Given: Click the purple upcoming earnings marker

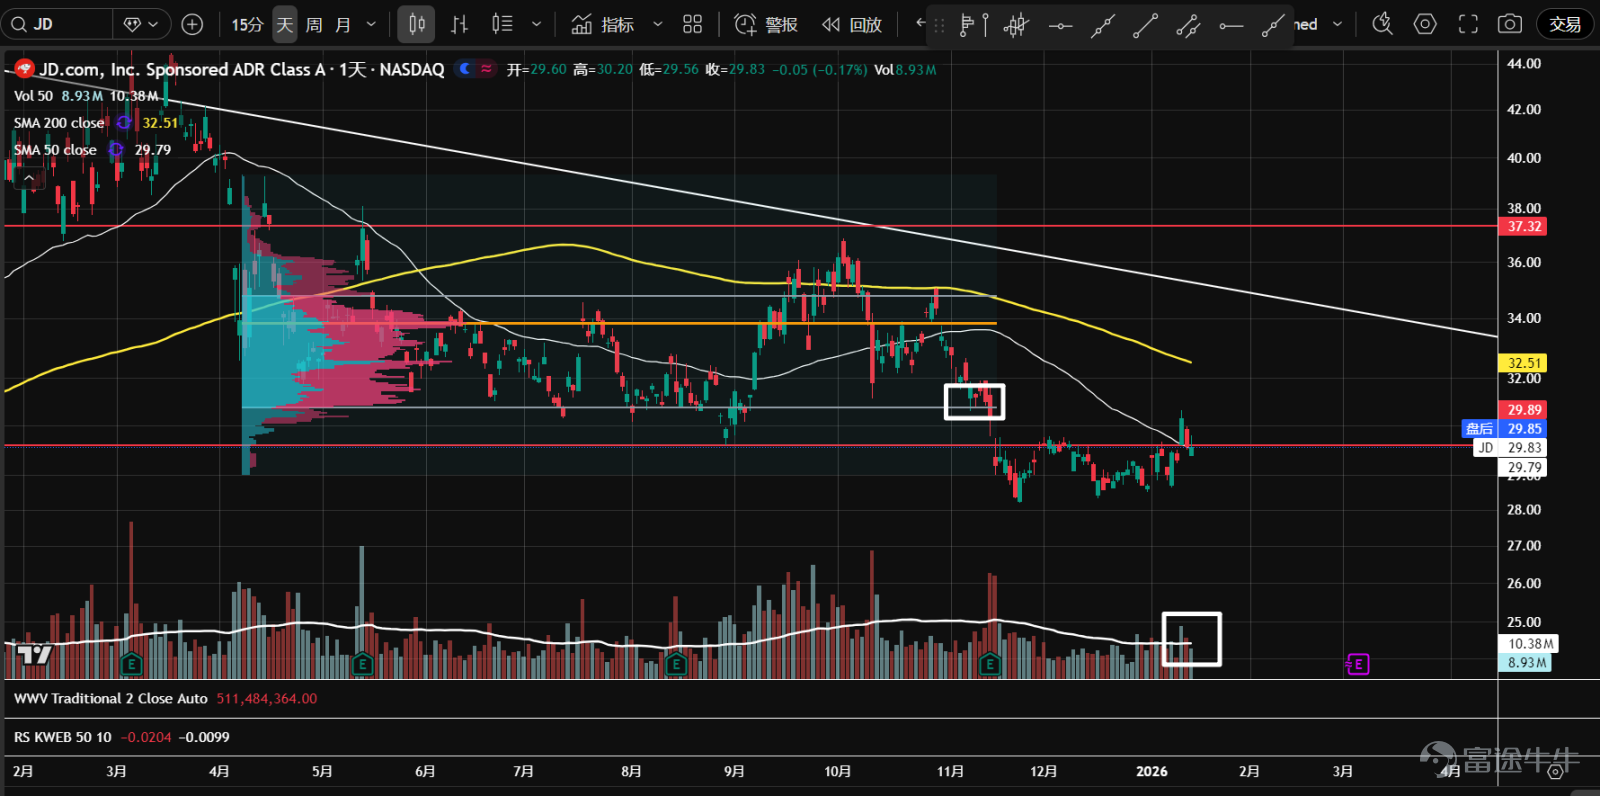Looking at the screenshot, I should [x=1357, y=664].
